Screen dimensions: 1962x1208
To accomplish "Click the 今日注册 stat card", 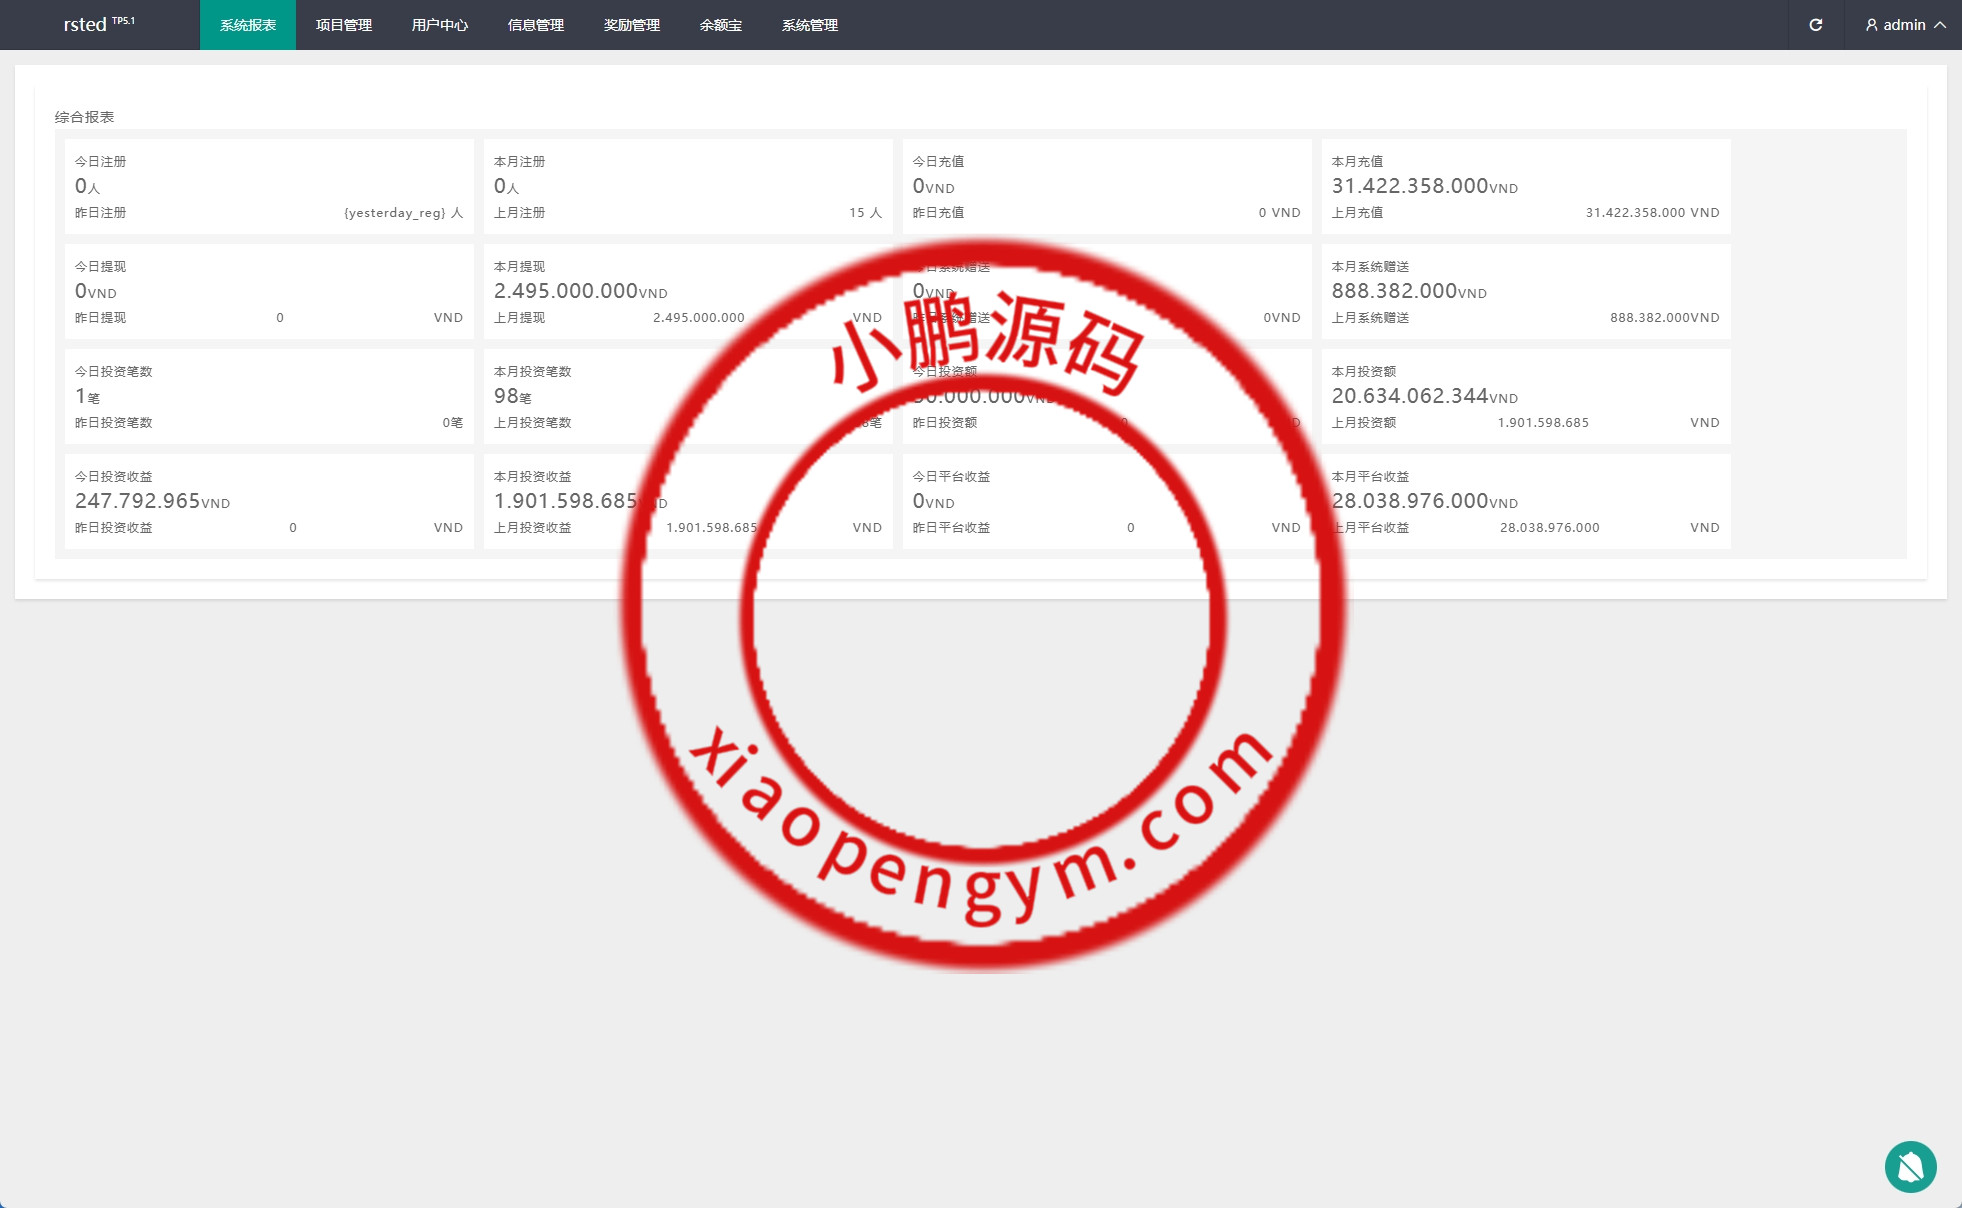I will pos(269,187).
